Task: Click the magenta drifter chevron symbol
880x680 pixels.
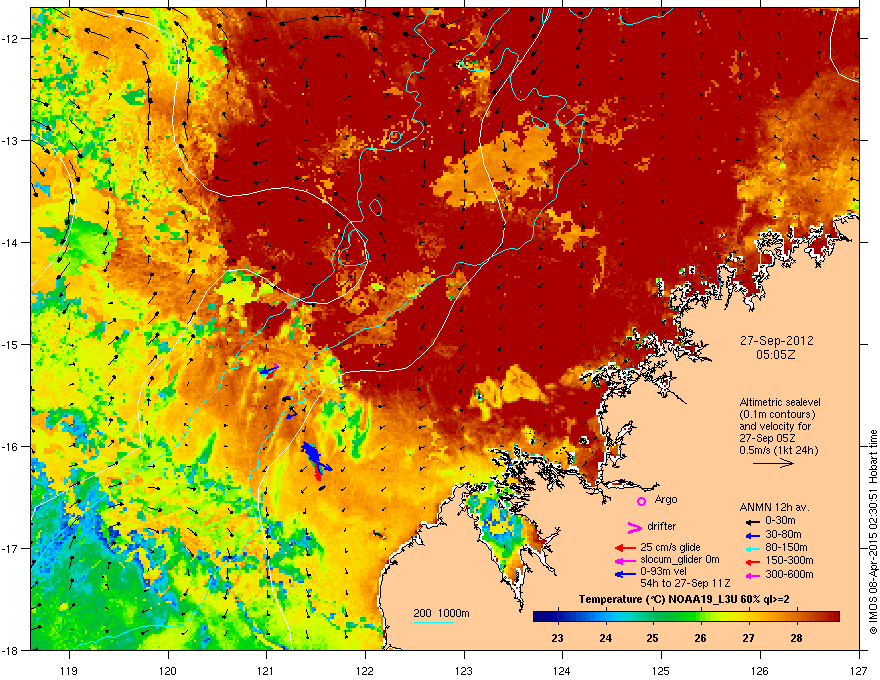Action: [634, 527]
